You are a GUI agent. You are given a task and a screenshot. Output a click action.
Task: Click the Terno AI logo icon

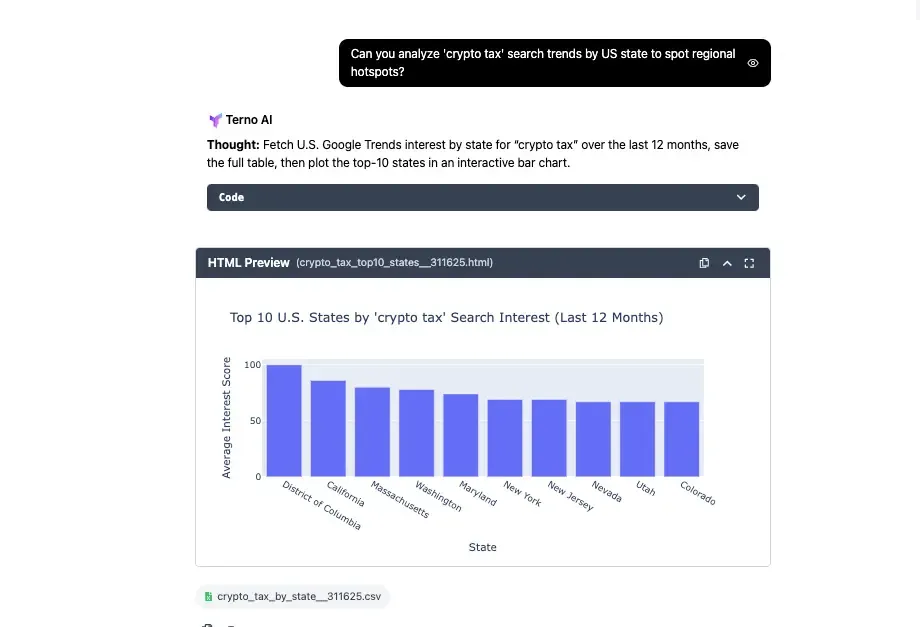(x=215, y=120)
